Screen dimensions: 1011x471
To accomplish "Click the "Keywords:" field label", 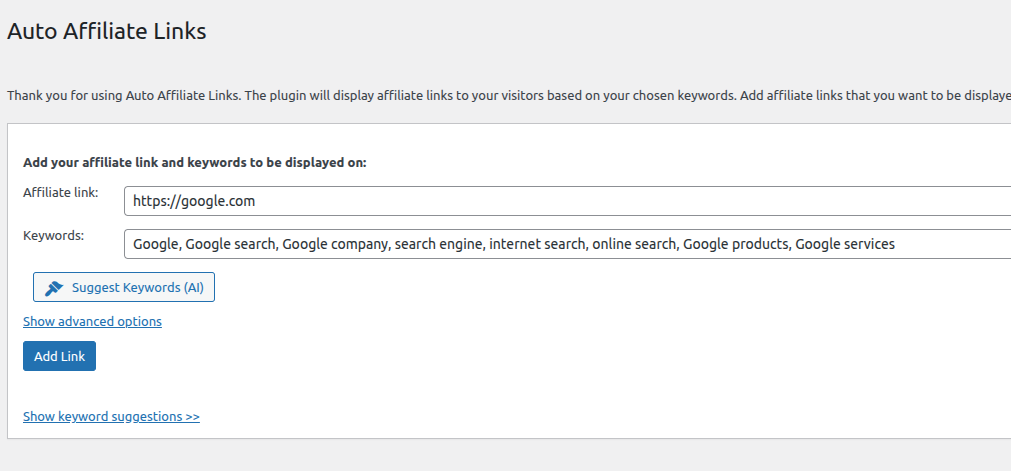I will click(53, 235).
